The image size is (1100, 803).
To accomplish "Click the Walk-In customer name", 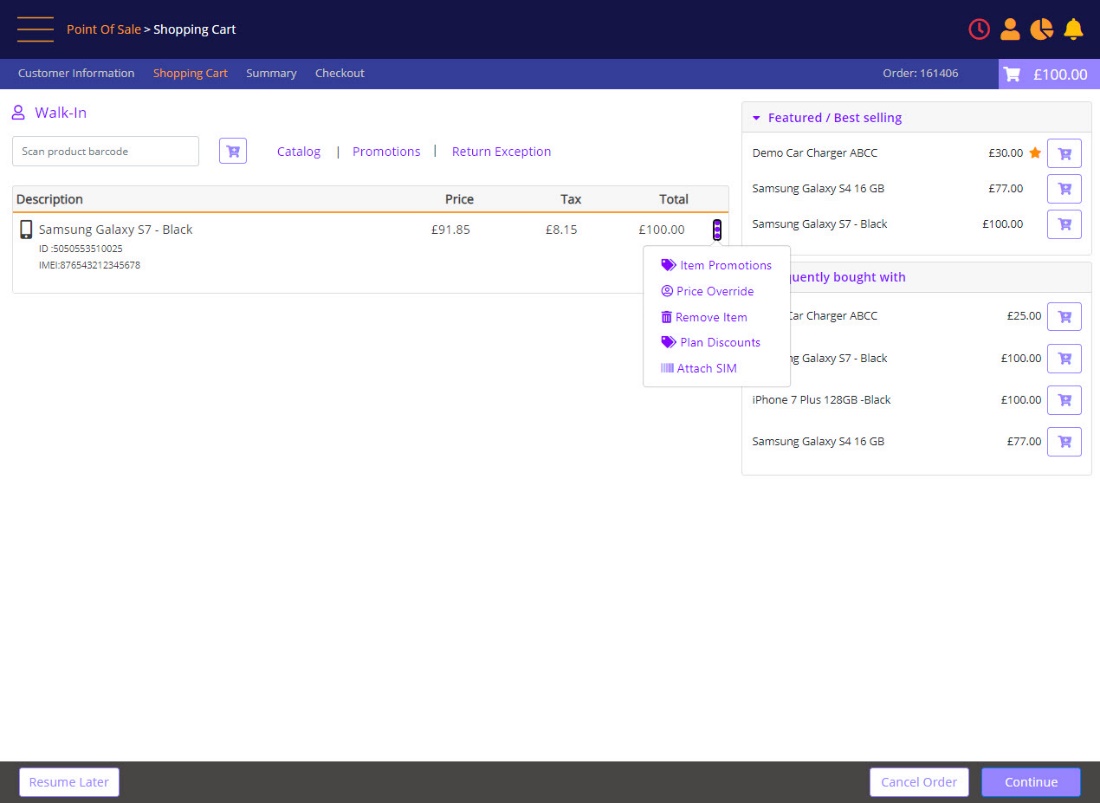I will pyautogui.click(x=60, y=112).
